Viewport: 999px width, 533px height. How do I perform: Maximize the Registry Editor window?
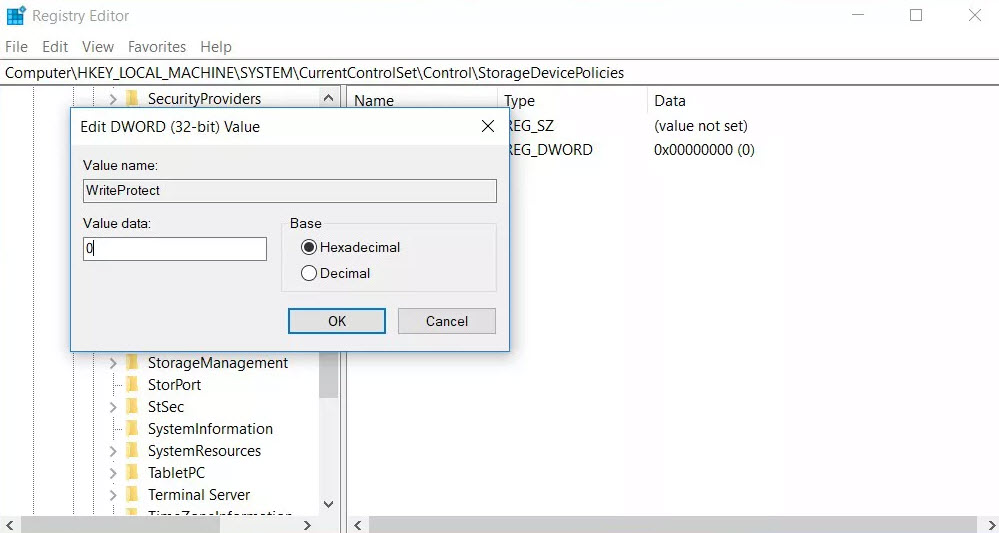pyautogui.click(x=916, y=15)
